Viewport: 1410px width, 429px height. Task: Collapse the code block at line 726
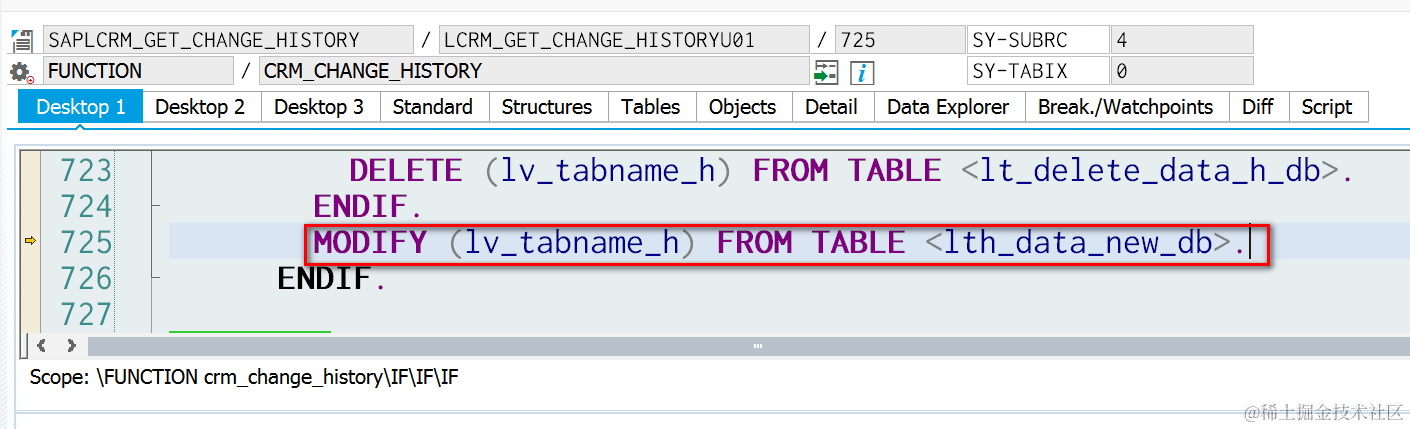click(155, 279)
